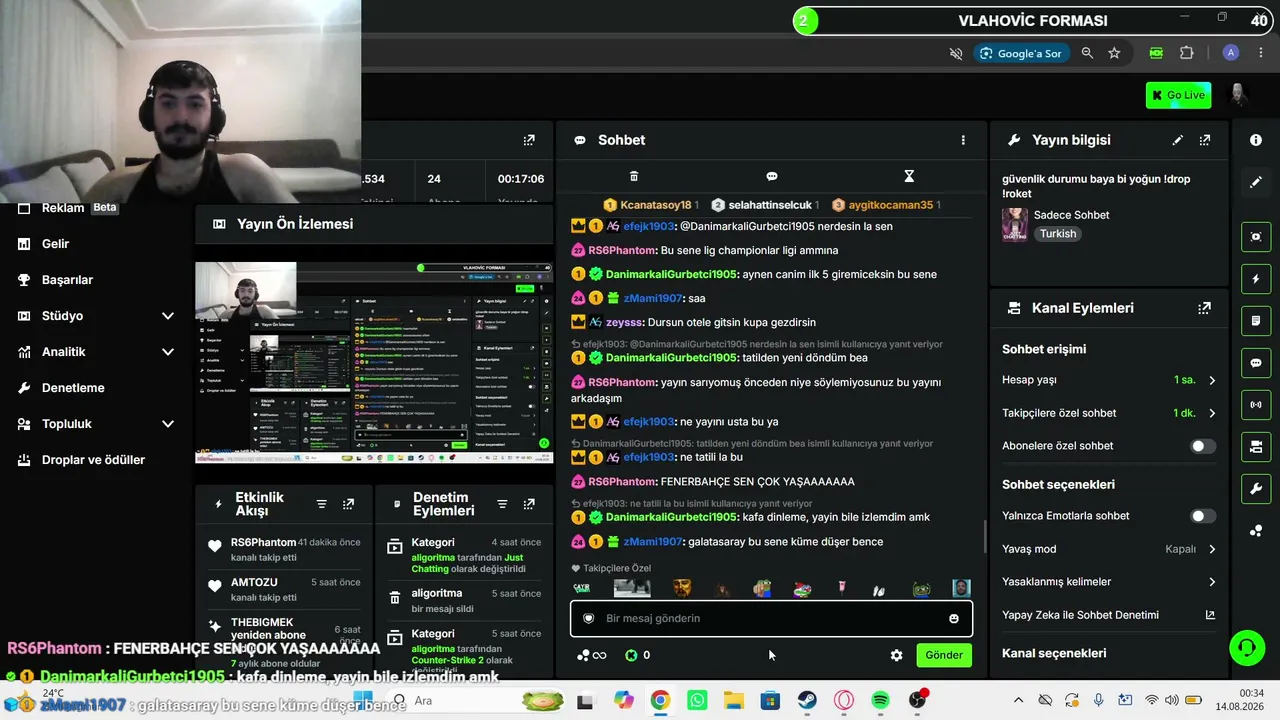Click the hourglass icon in chat toolbar
This screenshot has width=1280, height=720.
click(x=909, y=177)
